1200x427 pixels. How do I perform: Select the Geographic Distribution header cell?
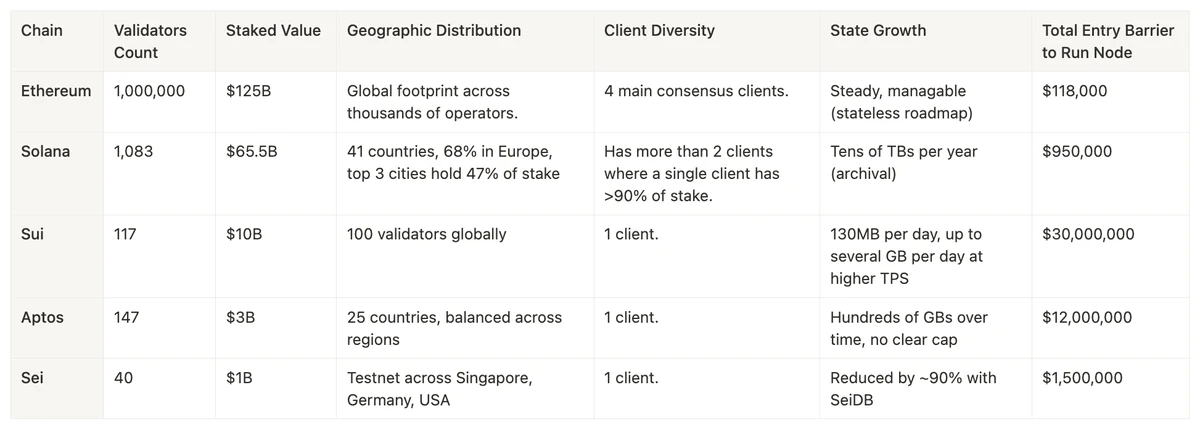point(434,31)
